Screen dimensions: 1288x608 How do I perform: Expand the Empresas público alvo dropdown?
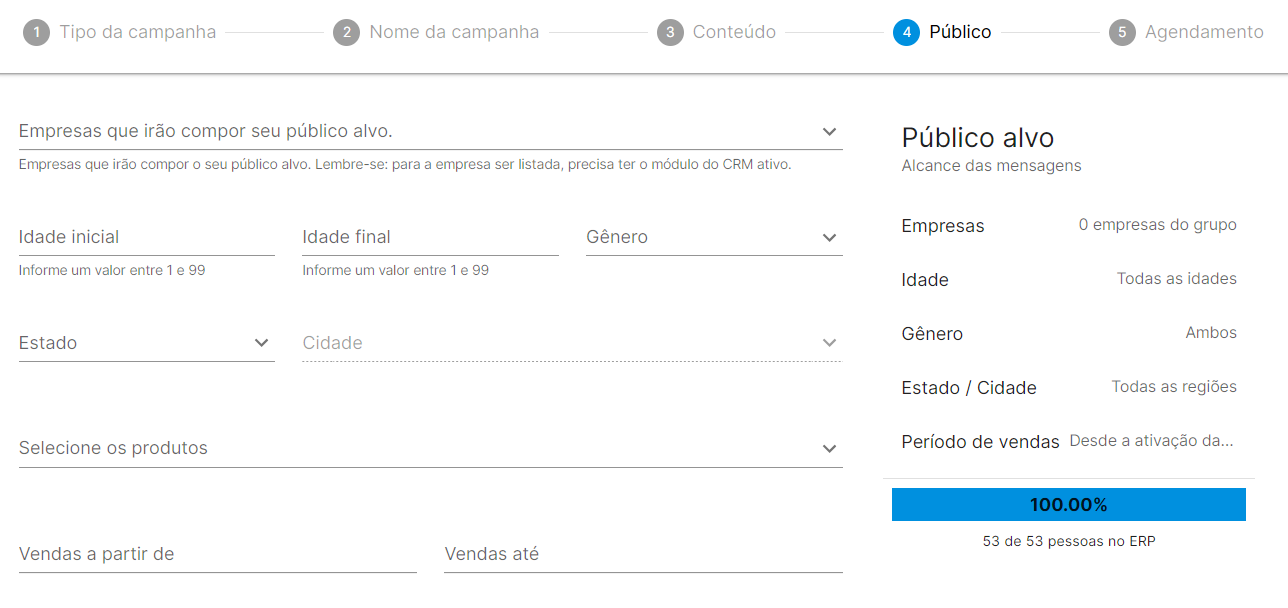pos(829,132)
